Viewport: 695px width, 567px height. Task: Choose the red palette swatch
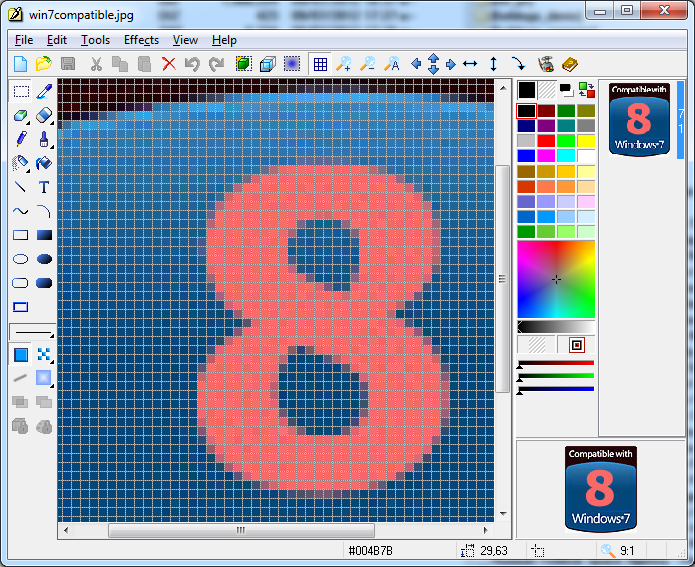point(546,141)
